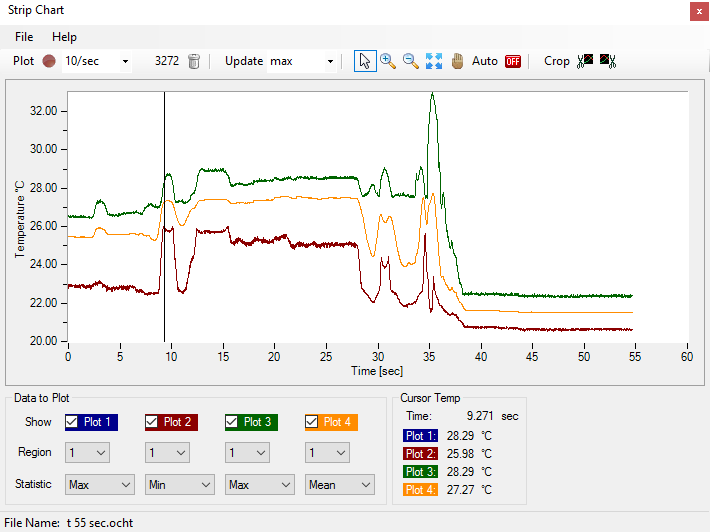Click the chart at the temperature peak
The image size is (710, 532).
tap(432, 94)
